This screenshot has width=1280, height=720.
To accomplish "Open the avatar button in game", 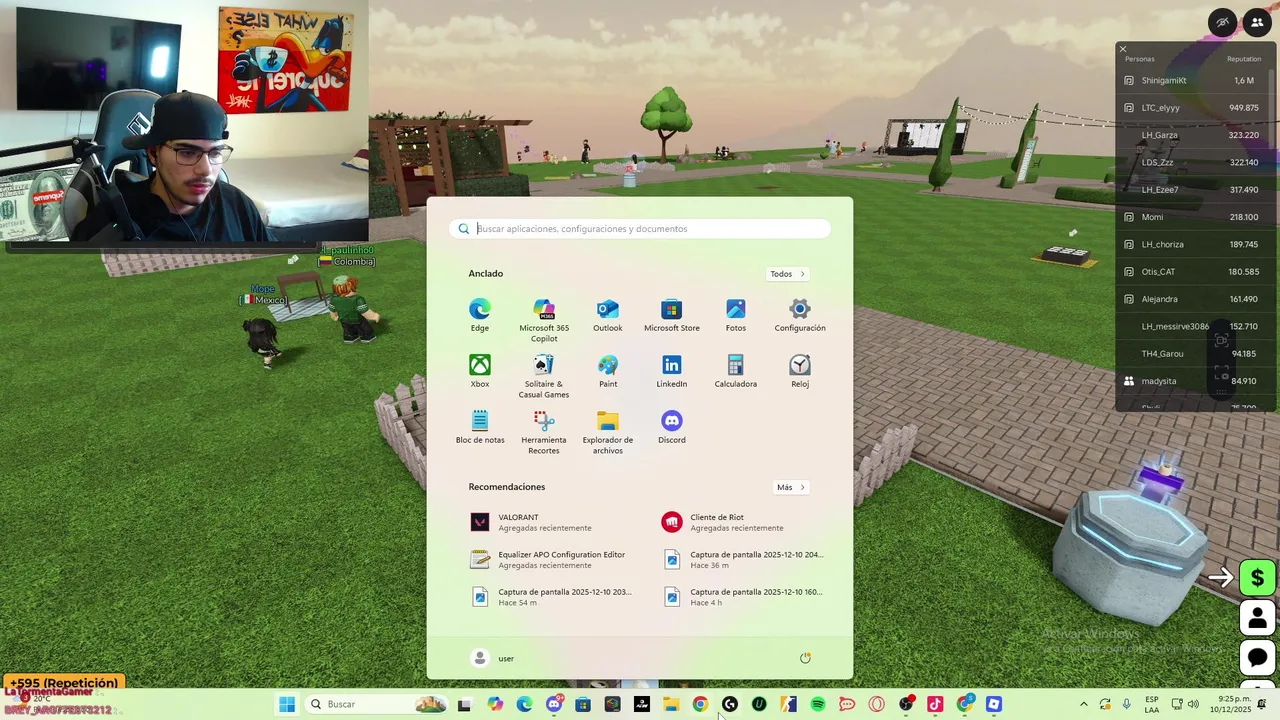I will point(1257,618).
